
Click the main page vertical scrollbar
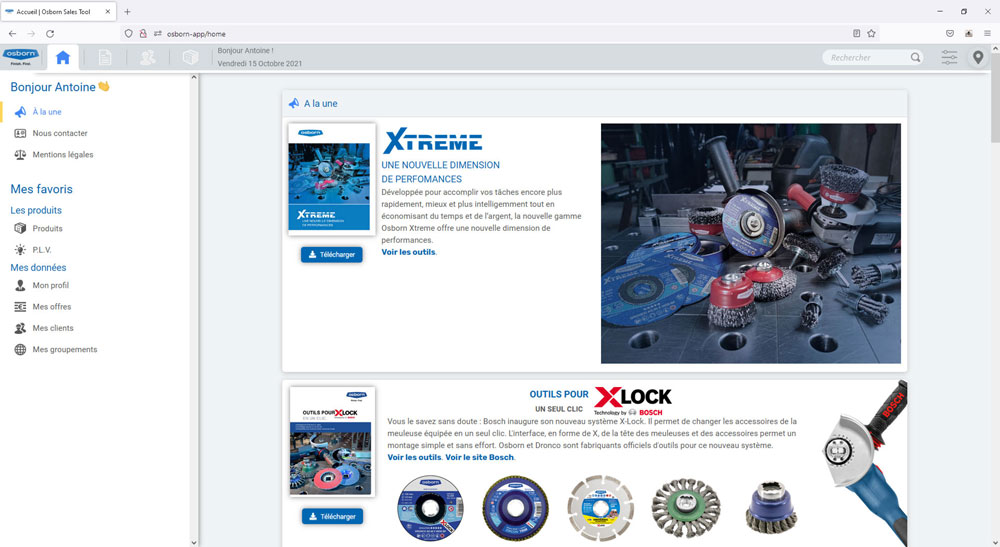click(995, 97)
